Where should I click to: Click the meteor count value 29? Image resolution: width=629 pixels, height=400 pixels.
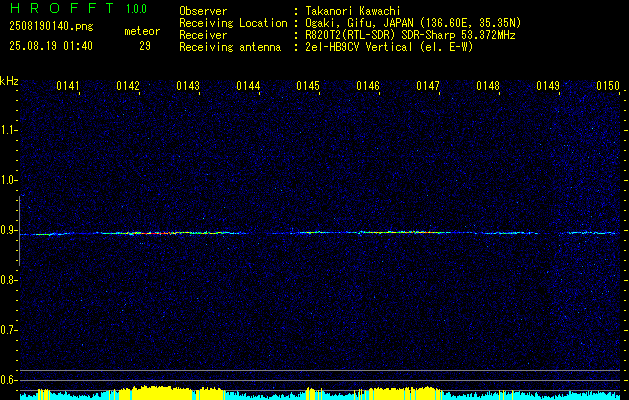click(x=145, y=46)
